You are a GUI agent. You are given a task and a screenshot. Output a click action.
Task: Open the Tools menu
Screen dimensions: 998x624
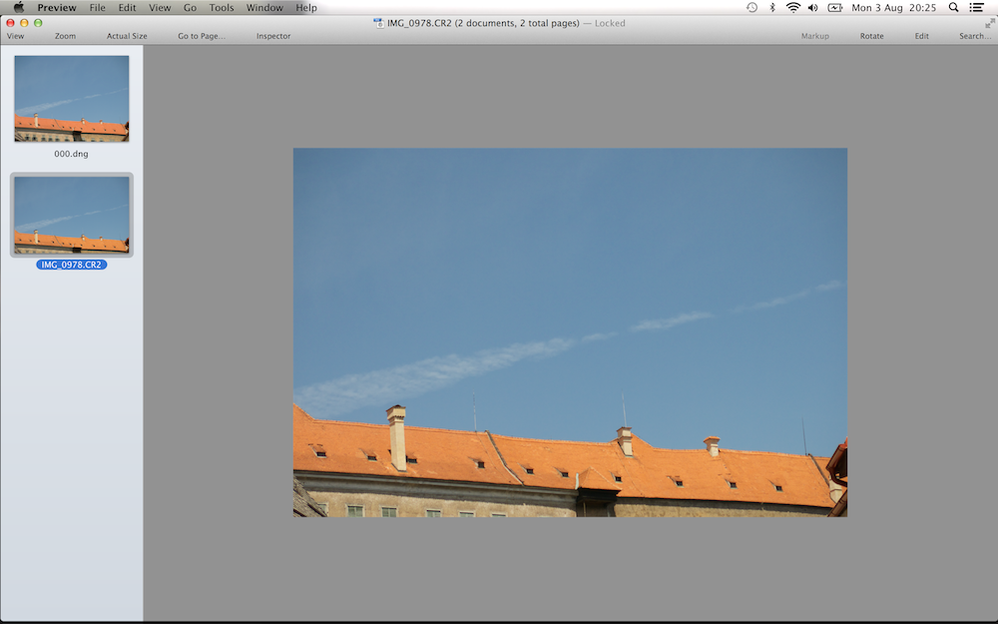[x=221, y=7]
